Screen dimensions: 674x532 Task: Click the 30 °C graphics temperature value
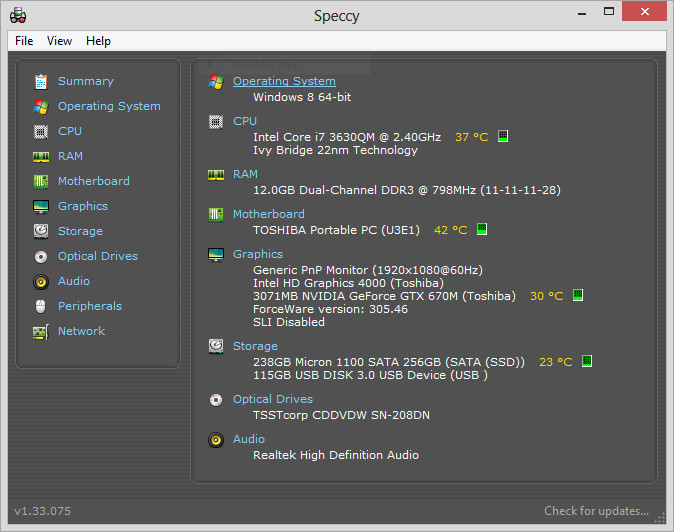546,296
